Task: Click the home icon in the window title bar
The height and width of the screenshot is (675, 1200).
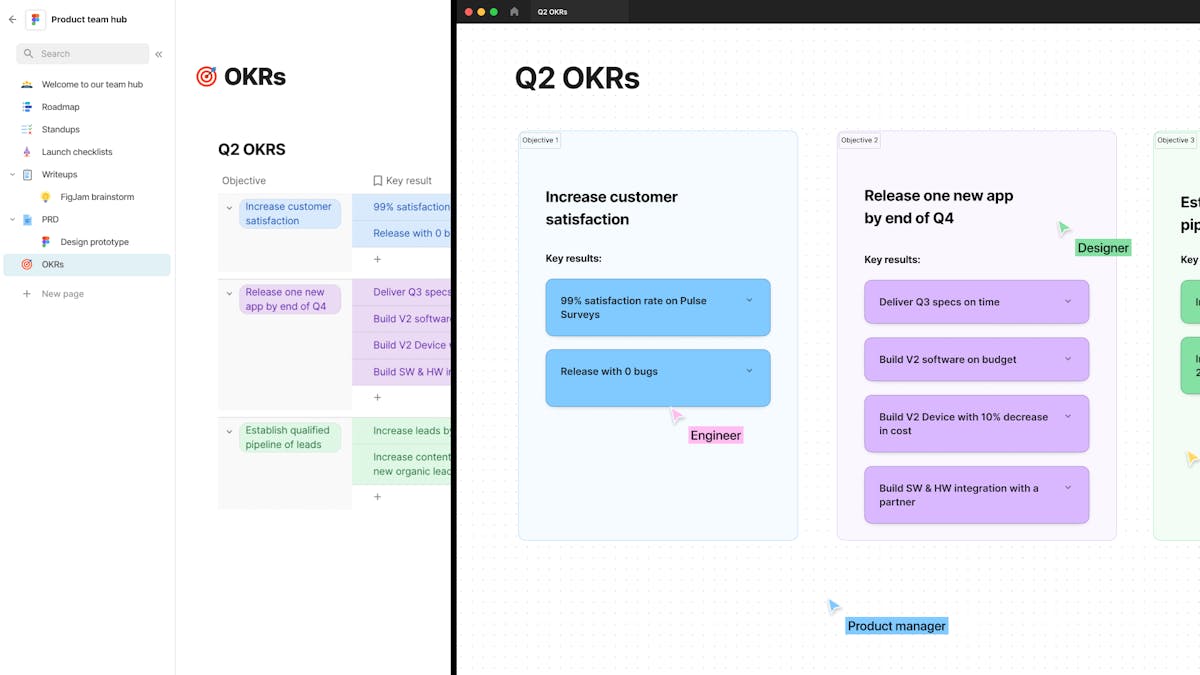Action: (514, 12)
